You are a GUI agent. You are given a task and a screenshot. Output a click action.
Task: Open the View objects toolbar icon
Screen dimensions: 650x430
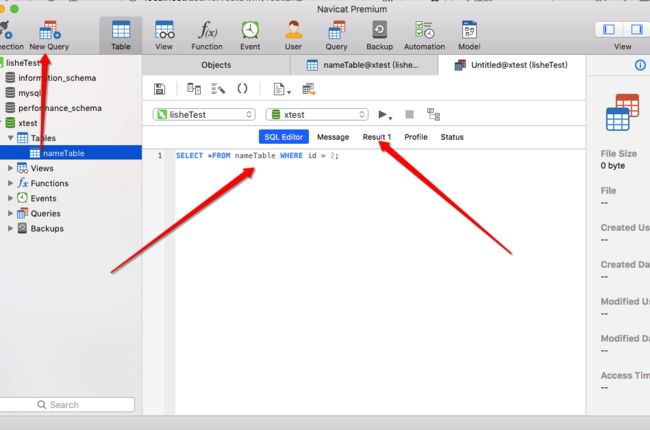164,35
